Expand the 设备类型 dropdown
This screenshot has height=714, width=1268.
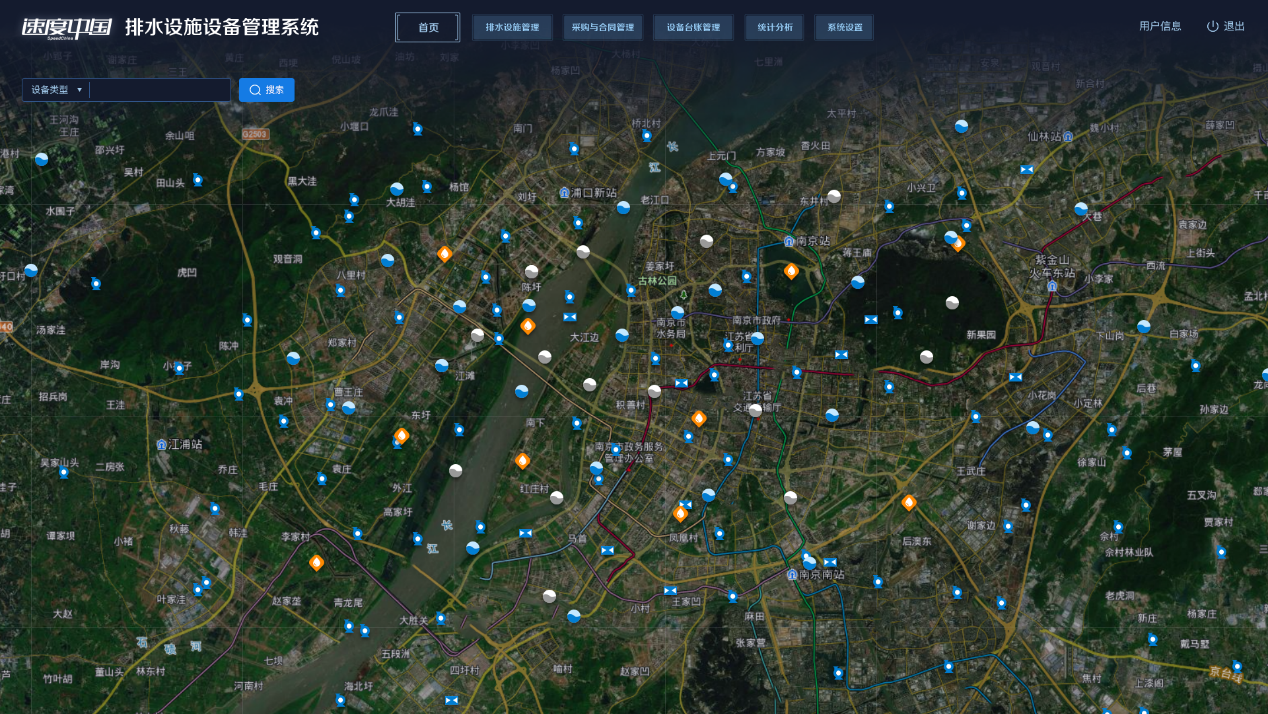pos(56,90)
